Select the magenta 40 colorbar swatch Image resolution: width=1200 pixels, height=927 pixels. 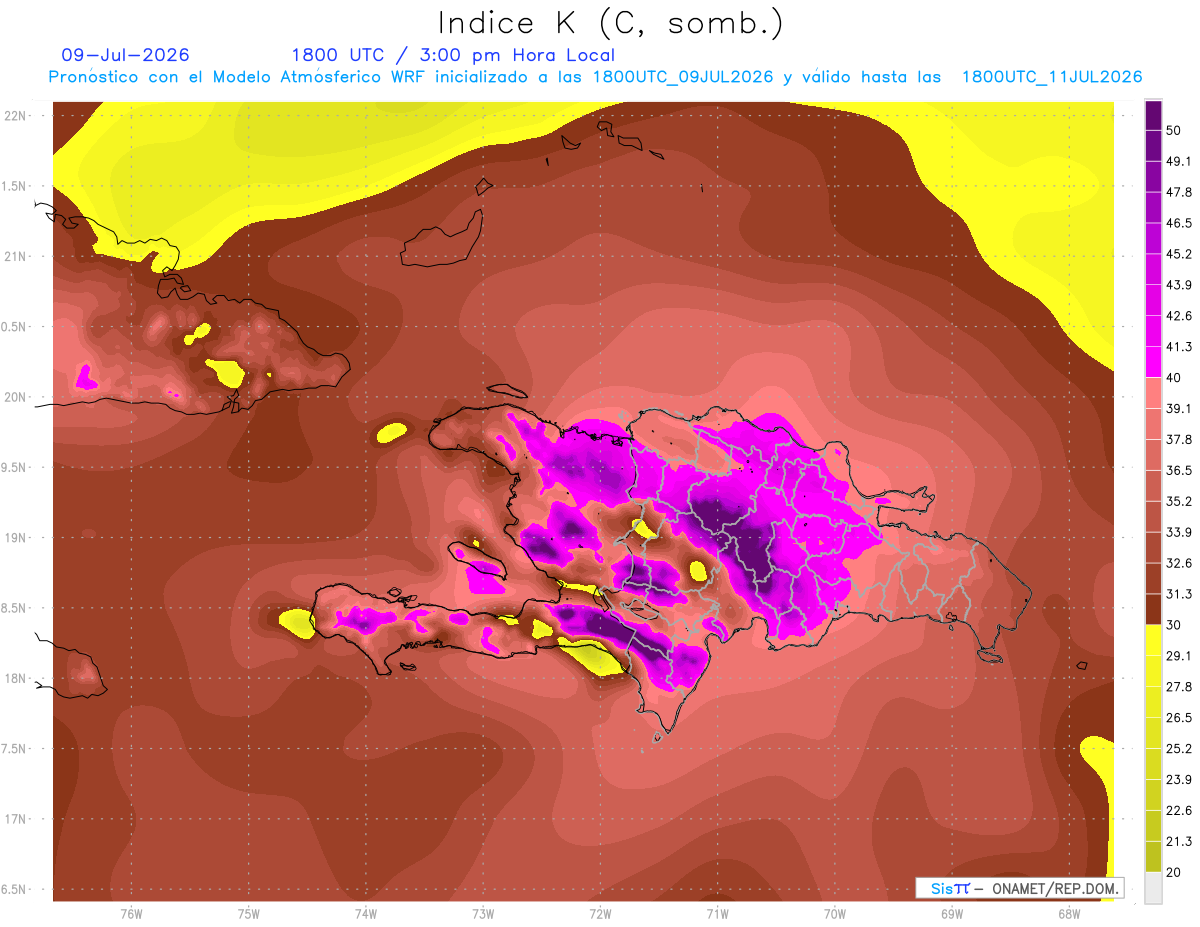[x=1153, y=362]
